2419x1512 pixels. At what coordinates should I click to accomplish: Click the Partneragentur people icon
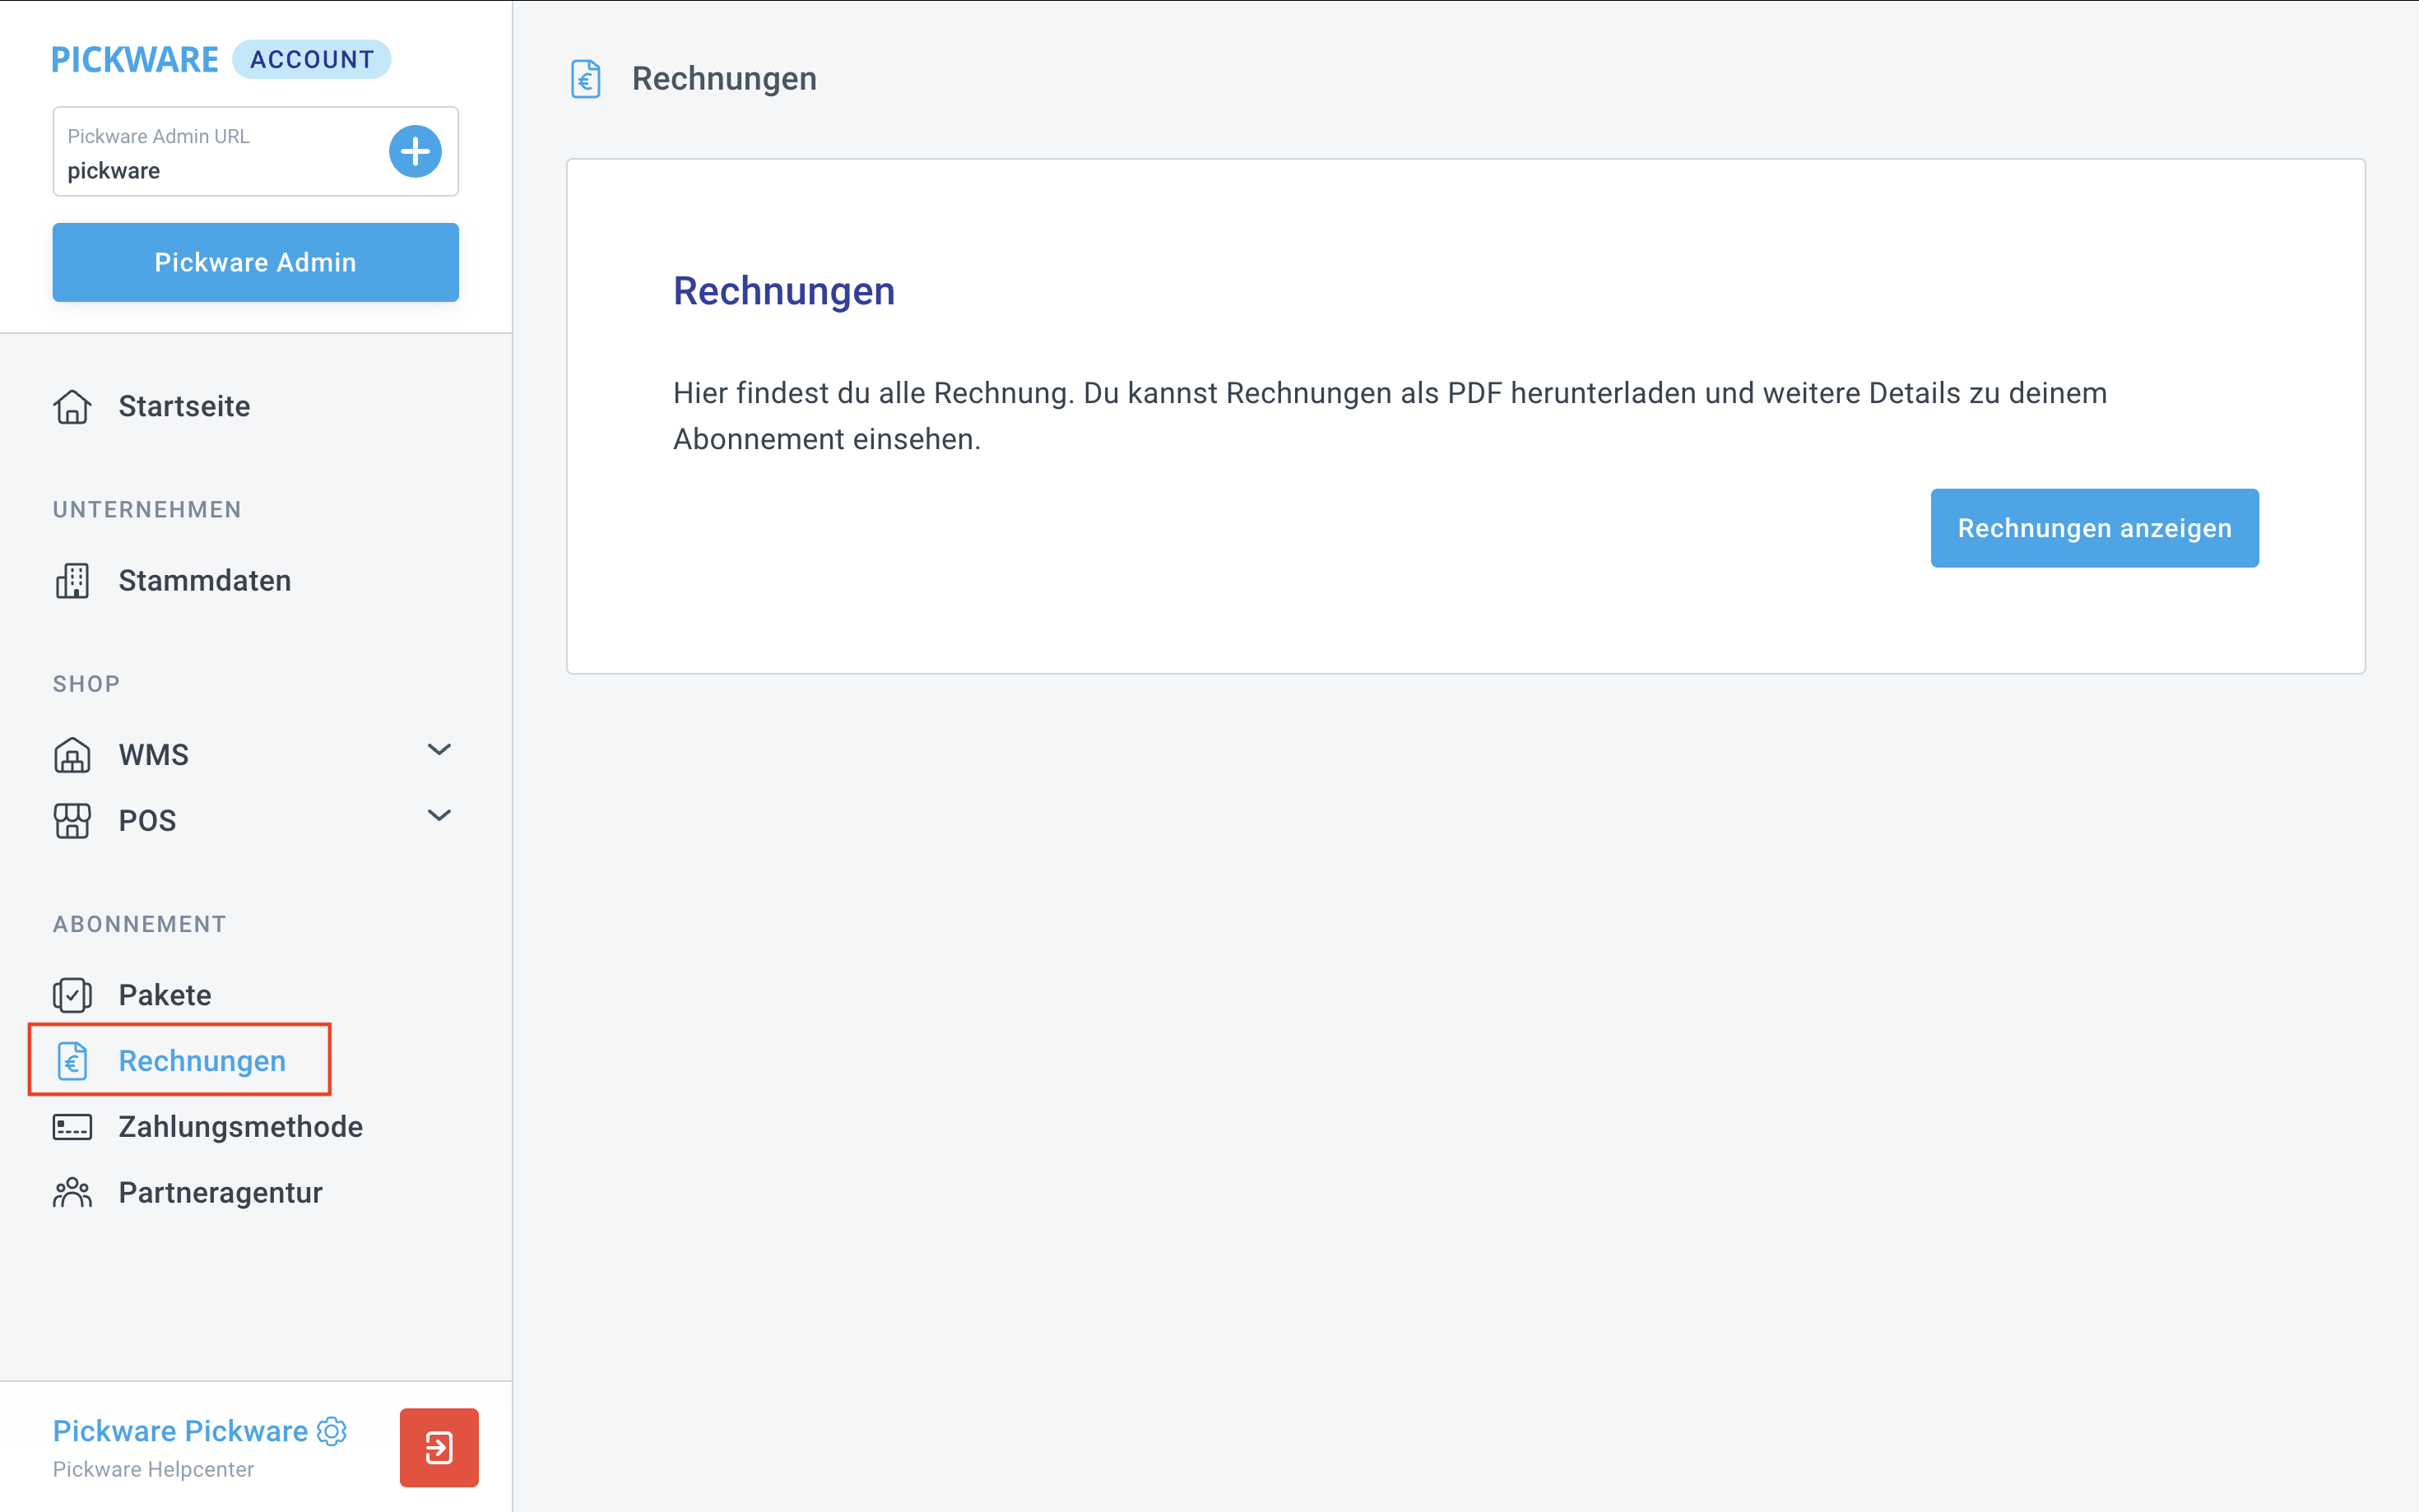tap(72, 1192)
